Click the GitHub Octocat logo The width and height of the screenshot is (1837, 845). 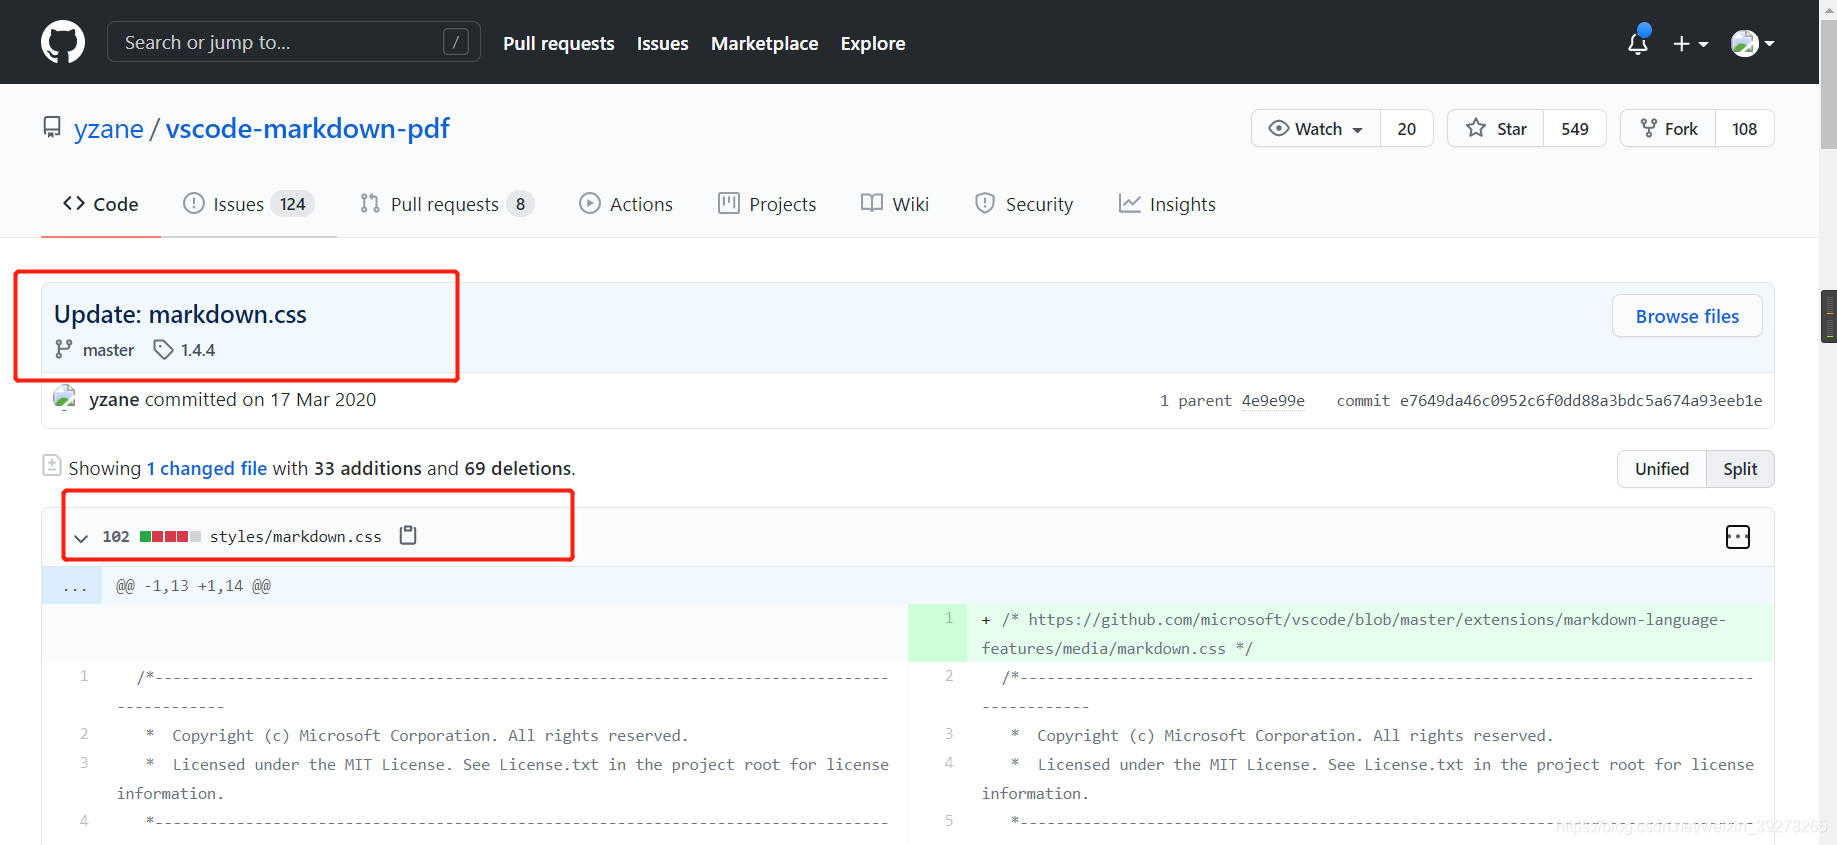[x=63, y=42]
